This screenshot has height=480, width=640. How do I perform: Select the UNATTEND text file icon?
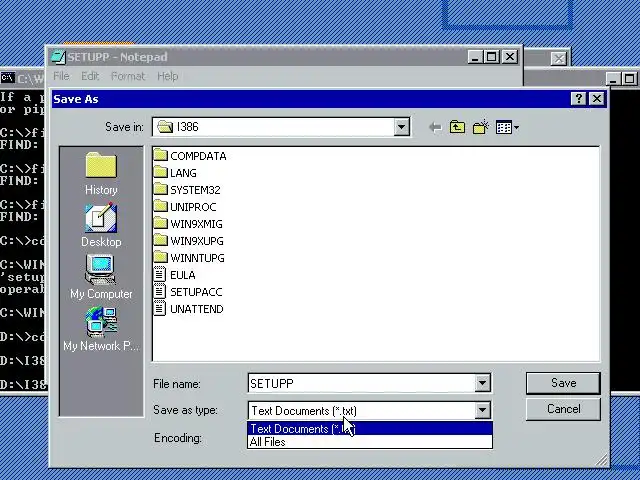(x=160, y=309)
